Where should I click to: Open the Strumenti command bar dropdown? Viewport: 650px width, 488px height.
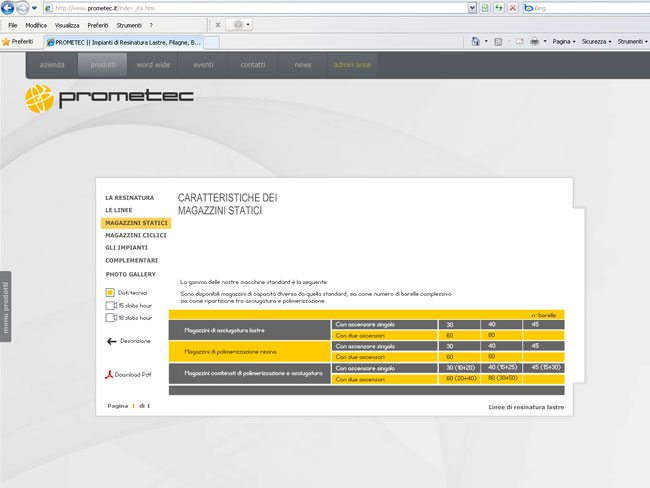[632, 41]
